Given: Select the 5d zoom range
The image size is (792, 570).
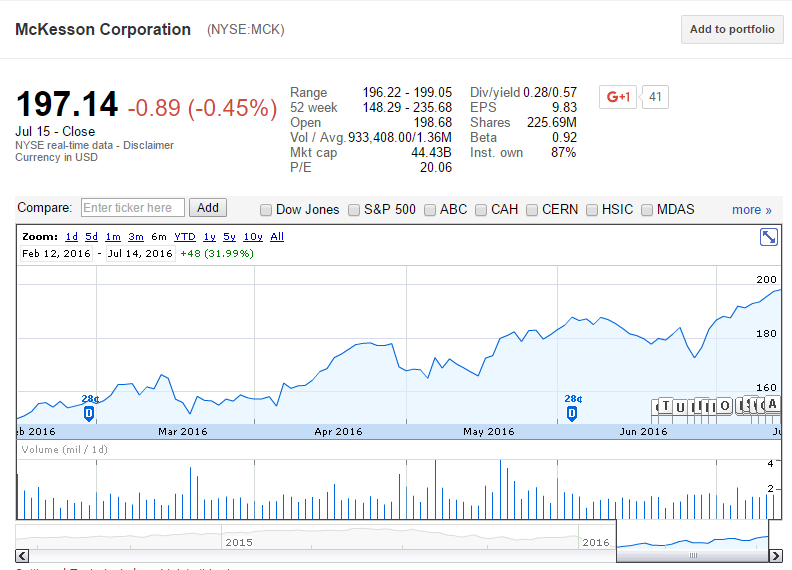Looking at the screenshot, I should [x=91, y=236].
